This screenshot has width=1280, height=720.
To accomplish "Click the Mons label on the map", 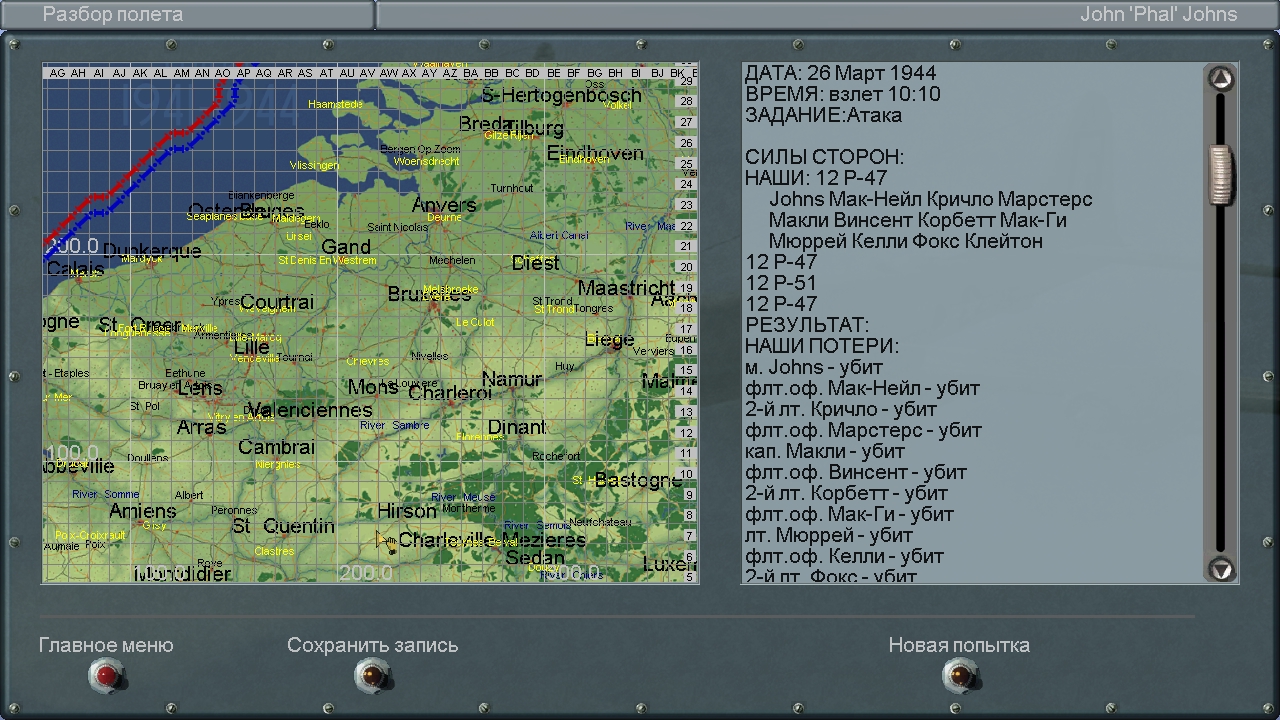I will pyautogui.click(x=373, y=387).
